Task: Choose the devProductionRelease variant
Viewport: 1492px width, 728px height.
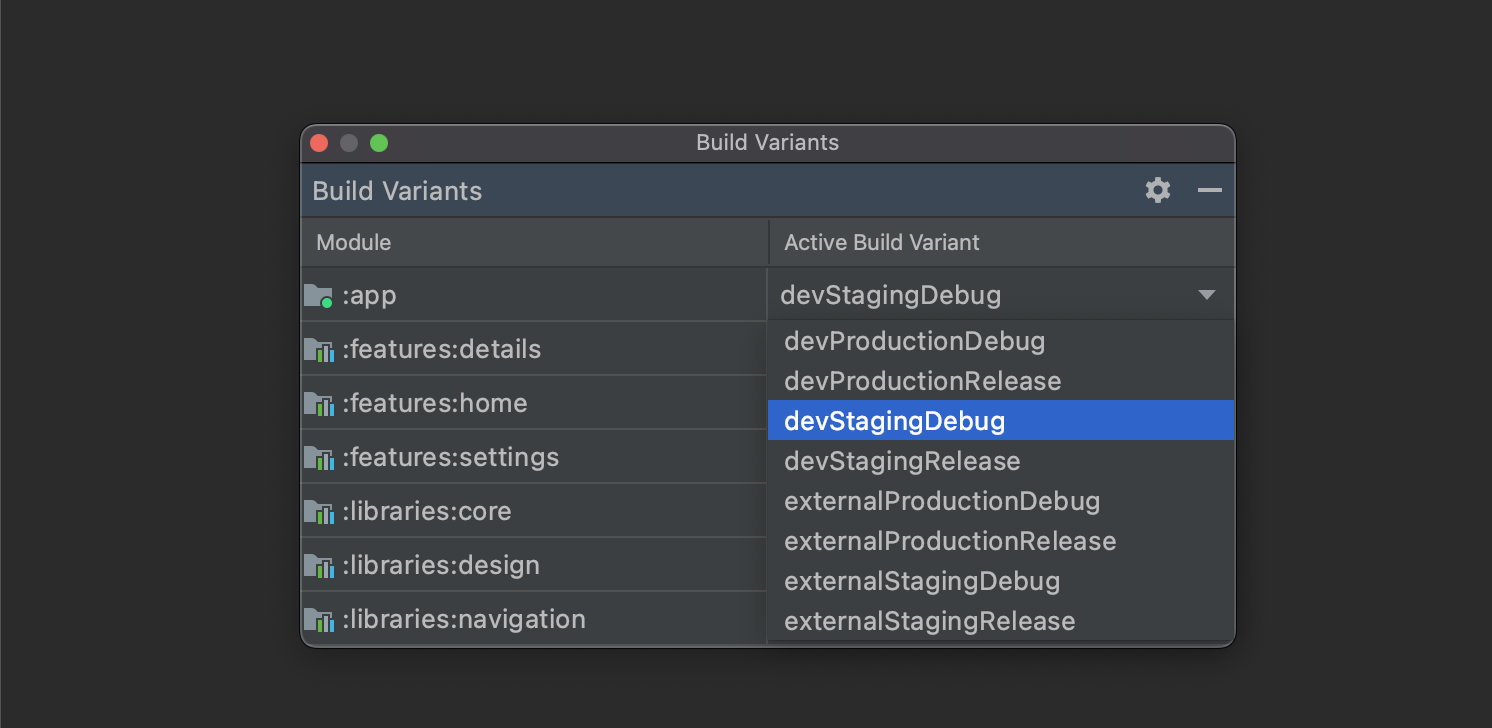Action: point(922,381)
